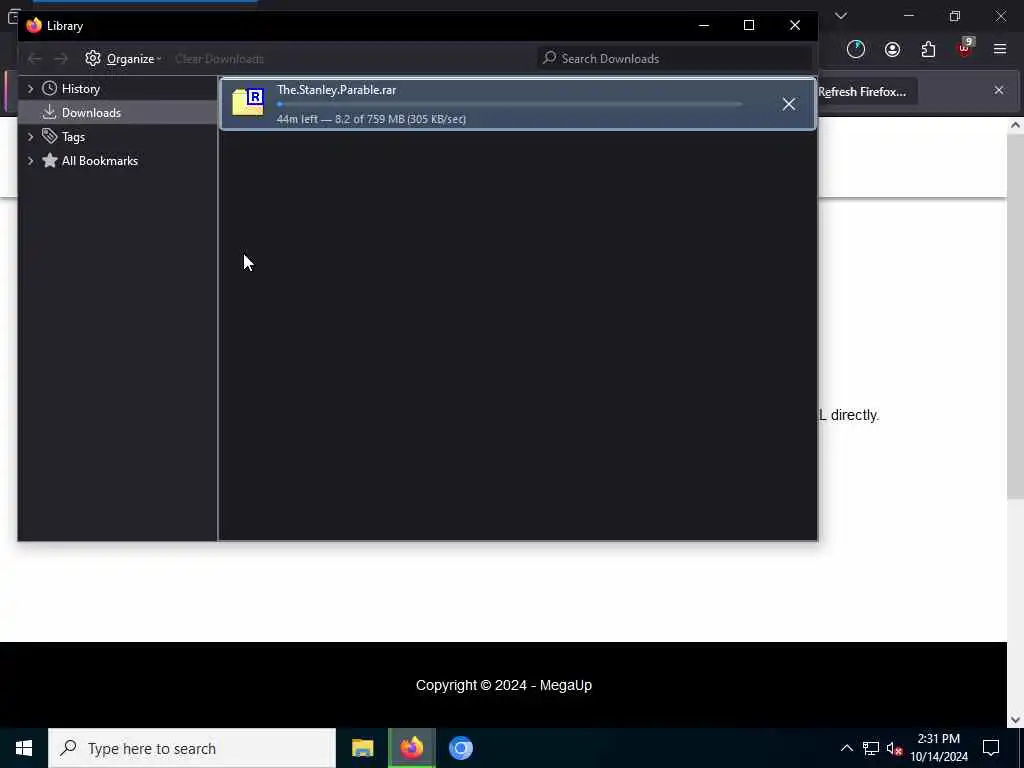Click the page scrollbar up arrow
The image size is (1024, 768).
pos(1015,125)
